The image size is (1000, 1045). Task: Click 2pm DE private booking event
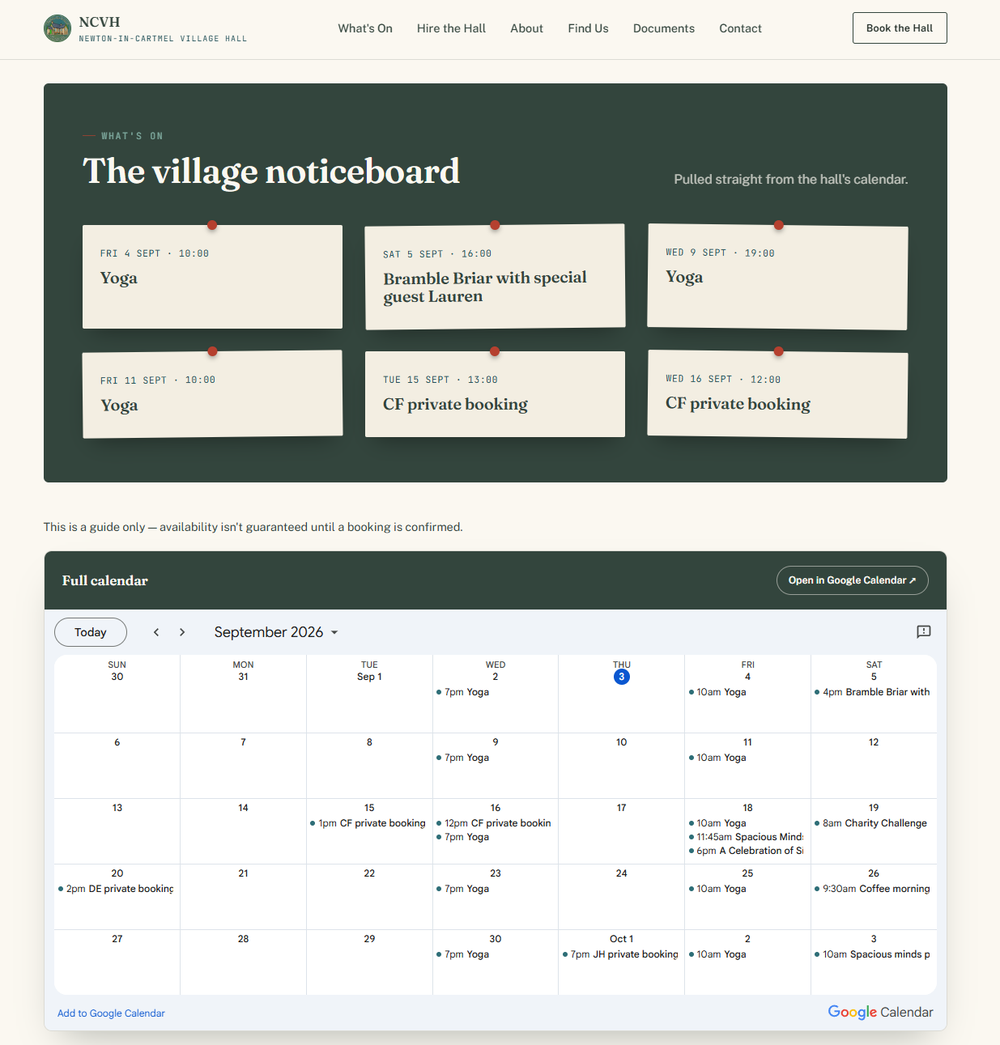pos(117,888)
